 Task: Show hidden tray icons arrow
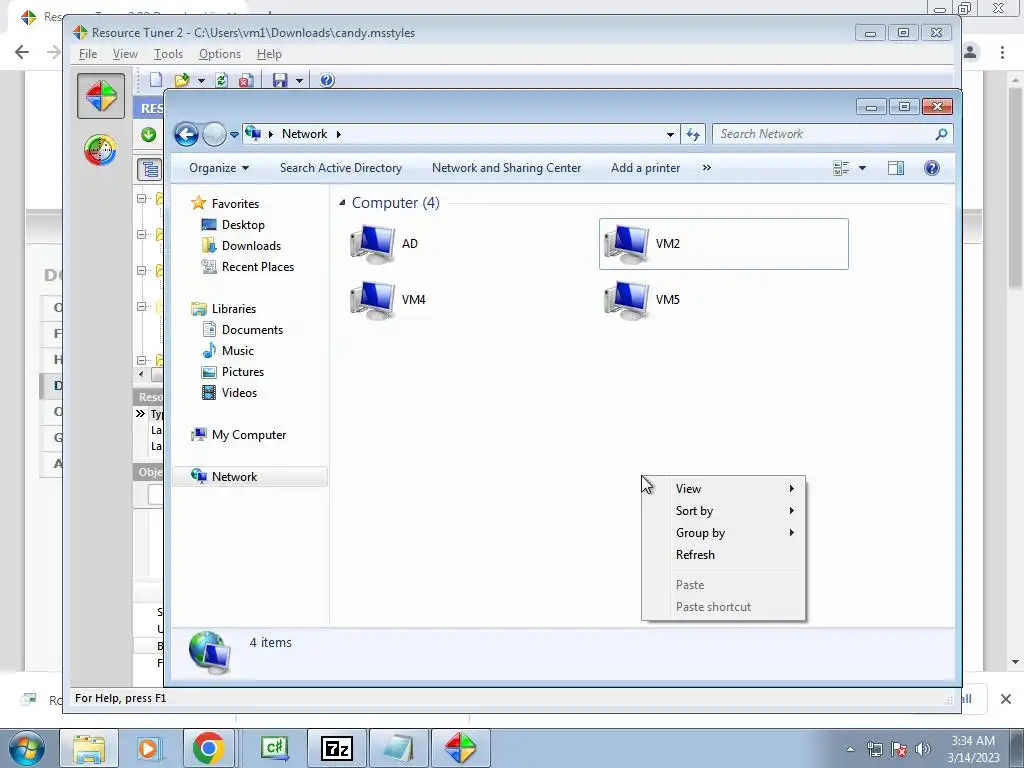click(x=850, y=749)
